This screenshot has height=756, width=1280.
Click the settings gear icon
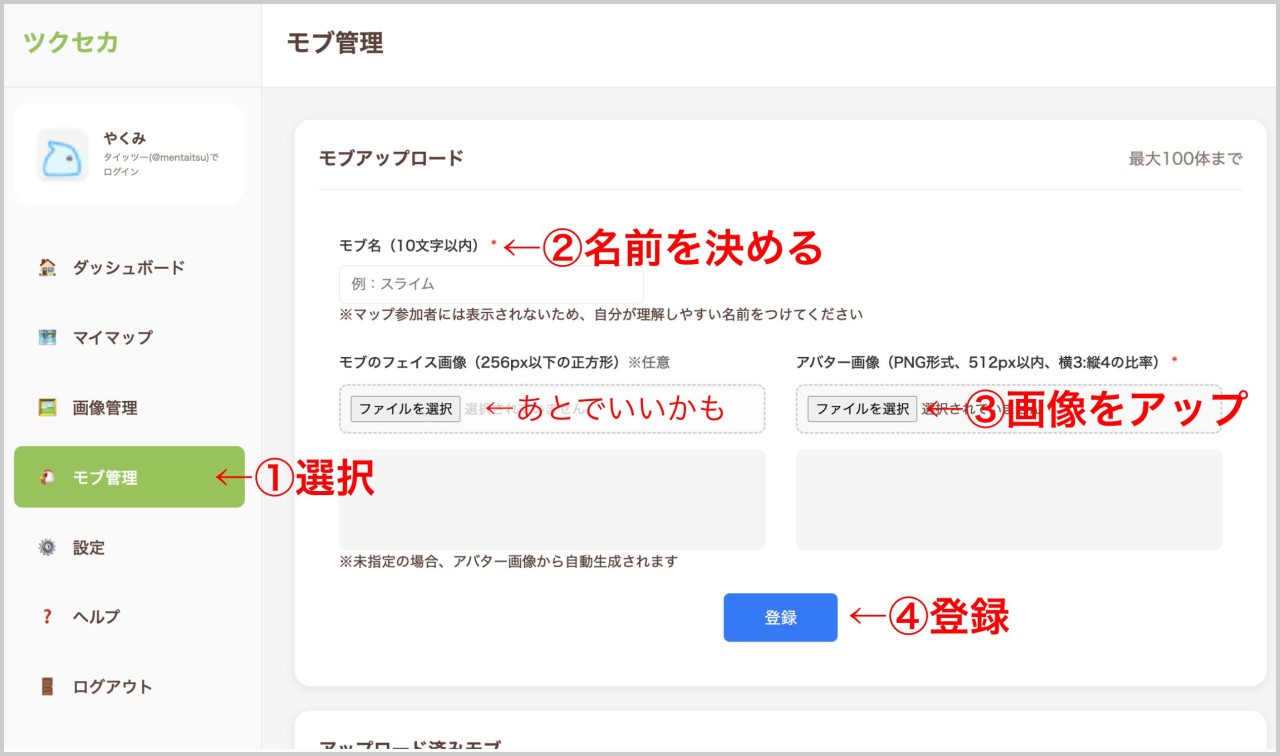[47, 547]
